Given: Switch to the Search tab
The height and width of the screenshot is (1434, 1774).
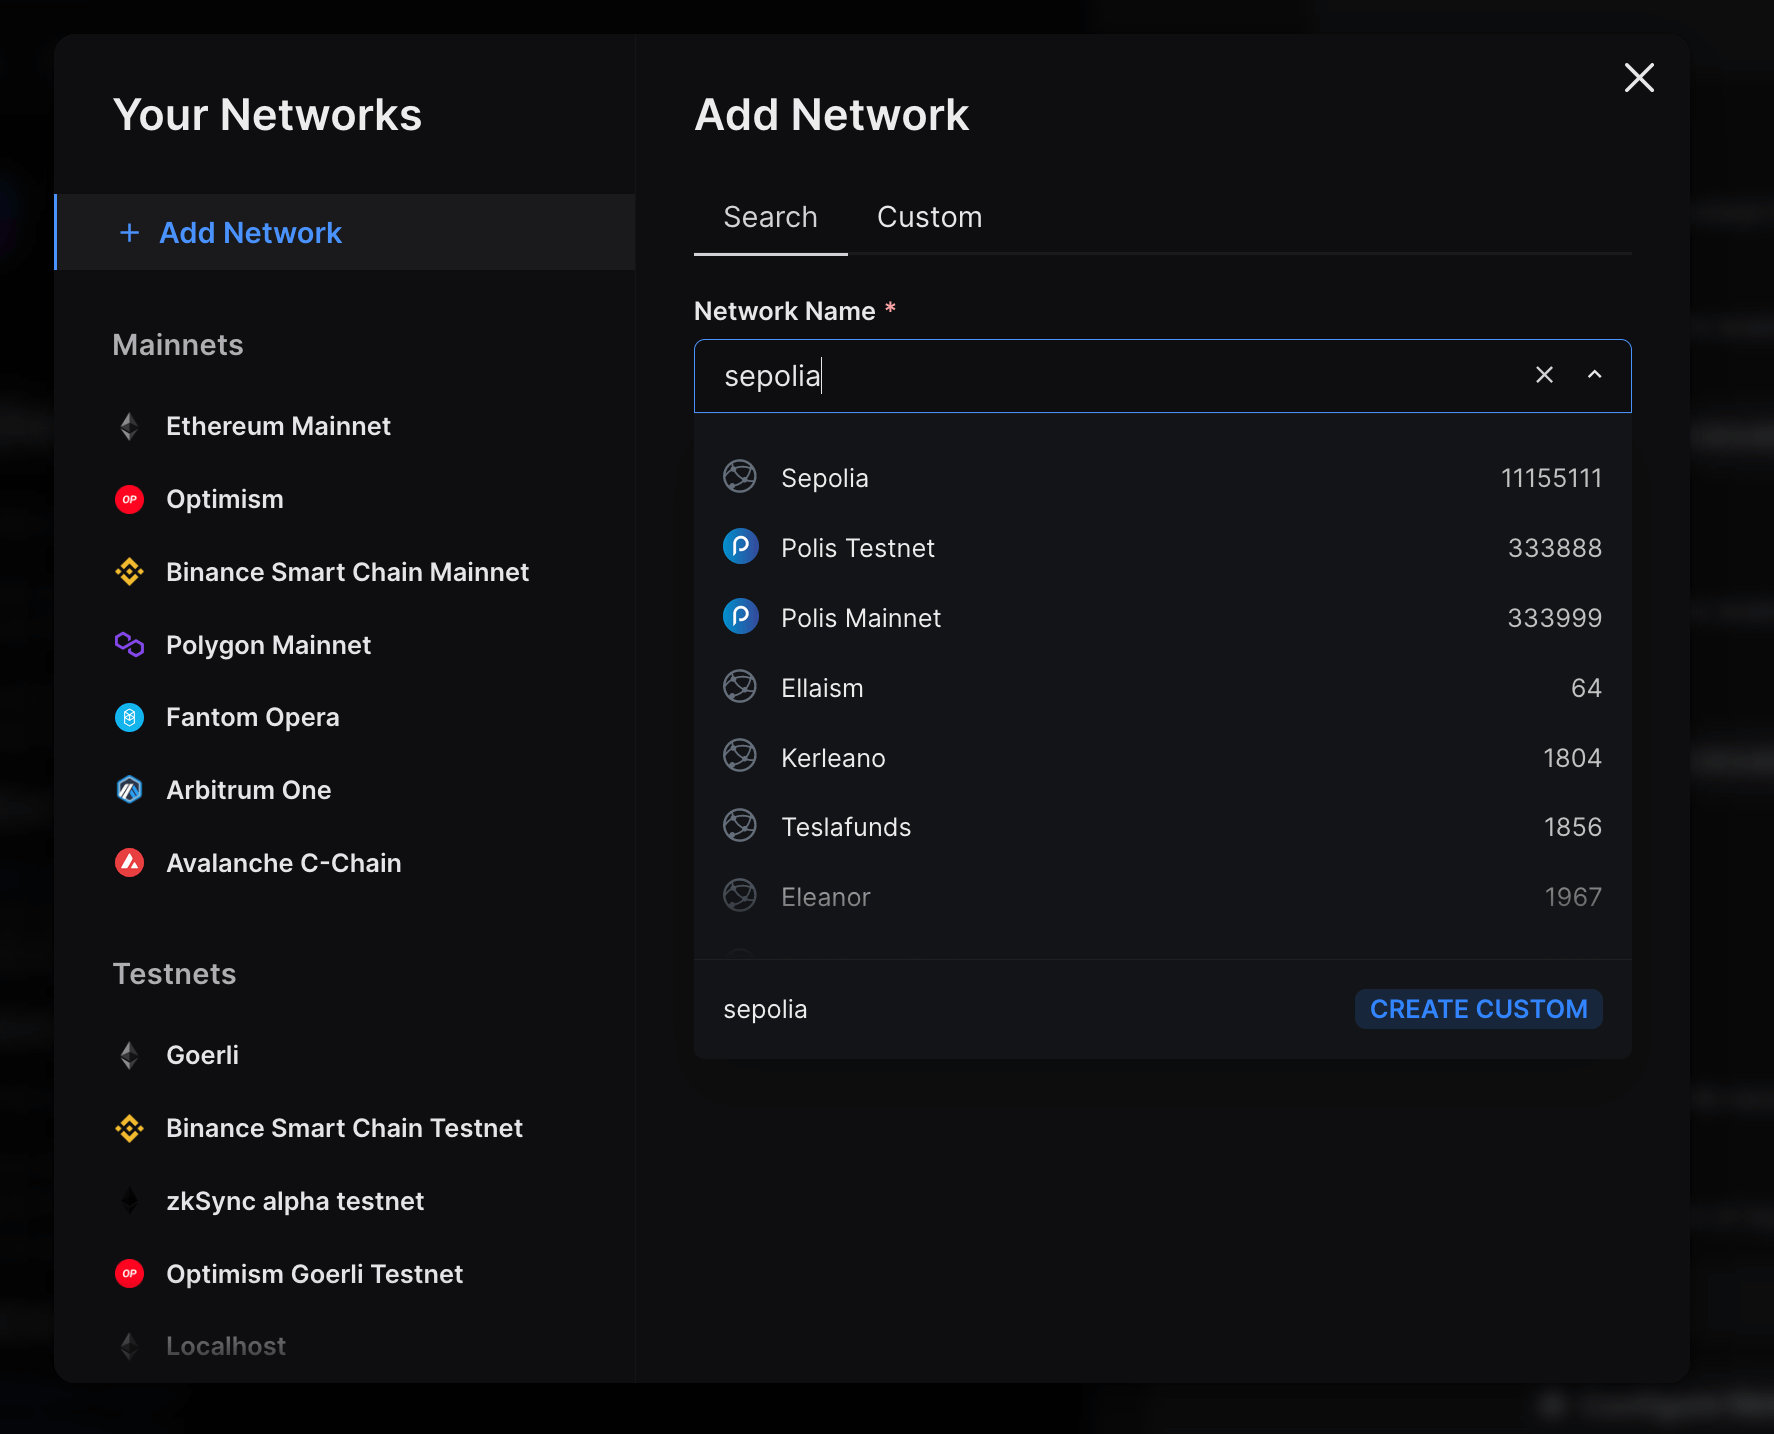Looking at the screenshot, I should (770, 218).
